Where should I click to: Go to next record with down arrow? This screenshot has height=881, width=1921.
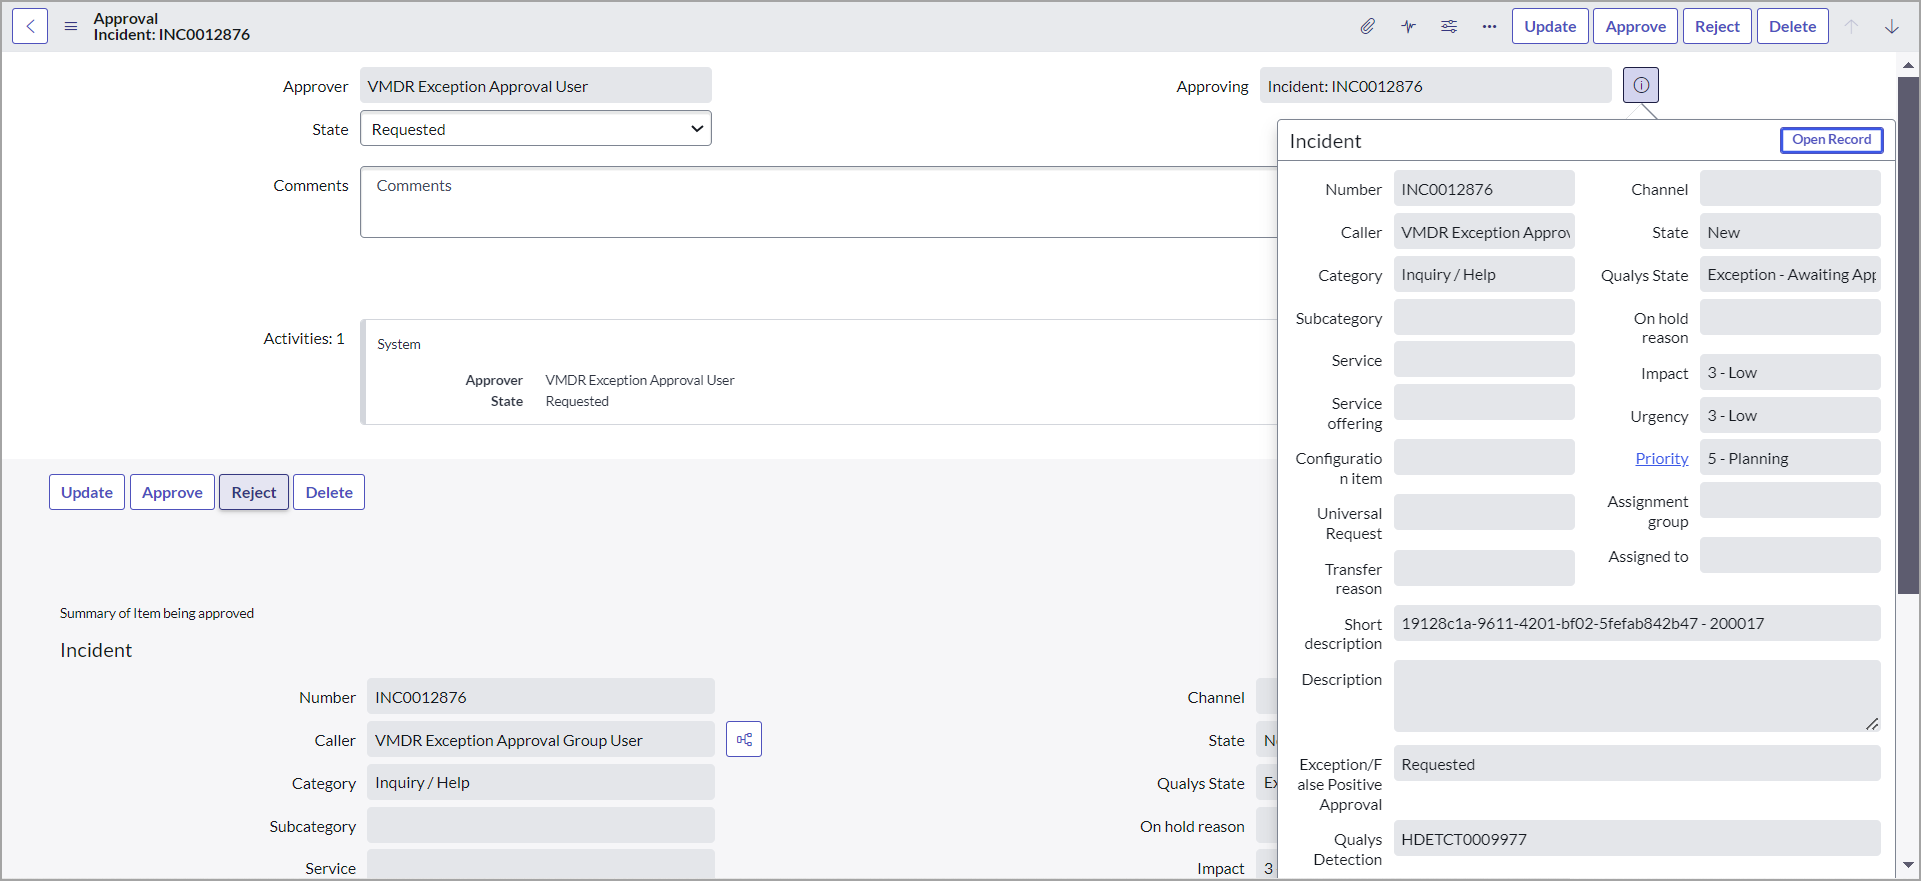(1891, 27)
